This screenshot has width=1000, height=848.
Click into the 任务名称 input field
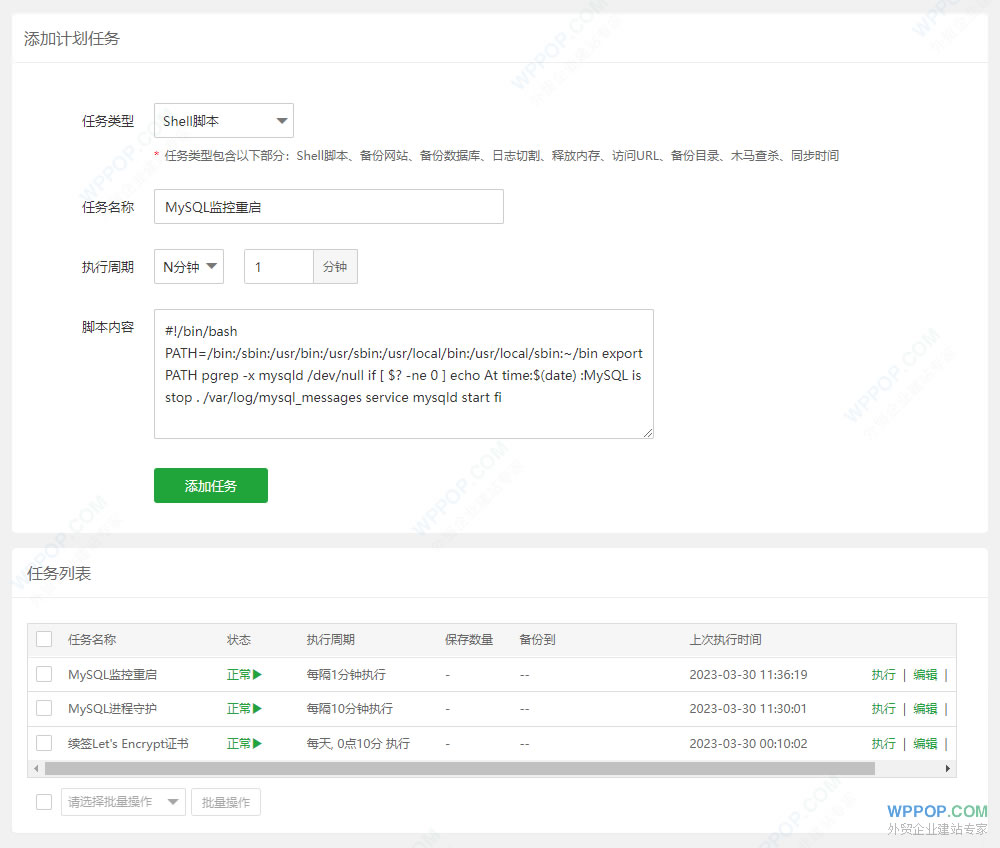328,206
